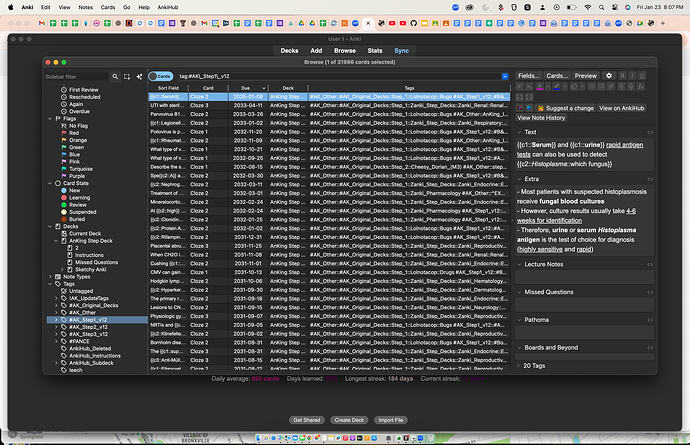Screen dimensions: 690x445
Task: Select the Blue flag filter
Action: click(74, 154)
